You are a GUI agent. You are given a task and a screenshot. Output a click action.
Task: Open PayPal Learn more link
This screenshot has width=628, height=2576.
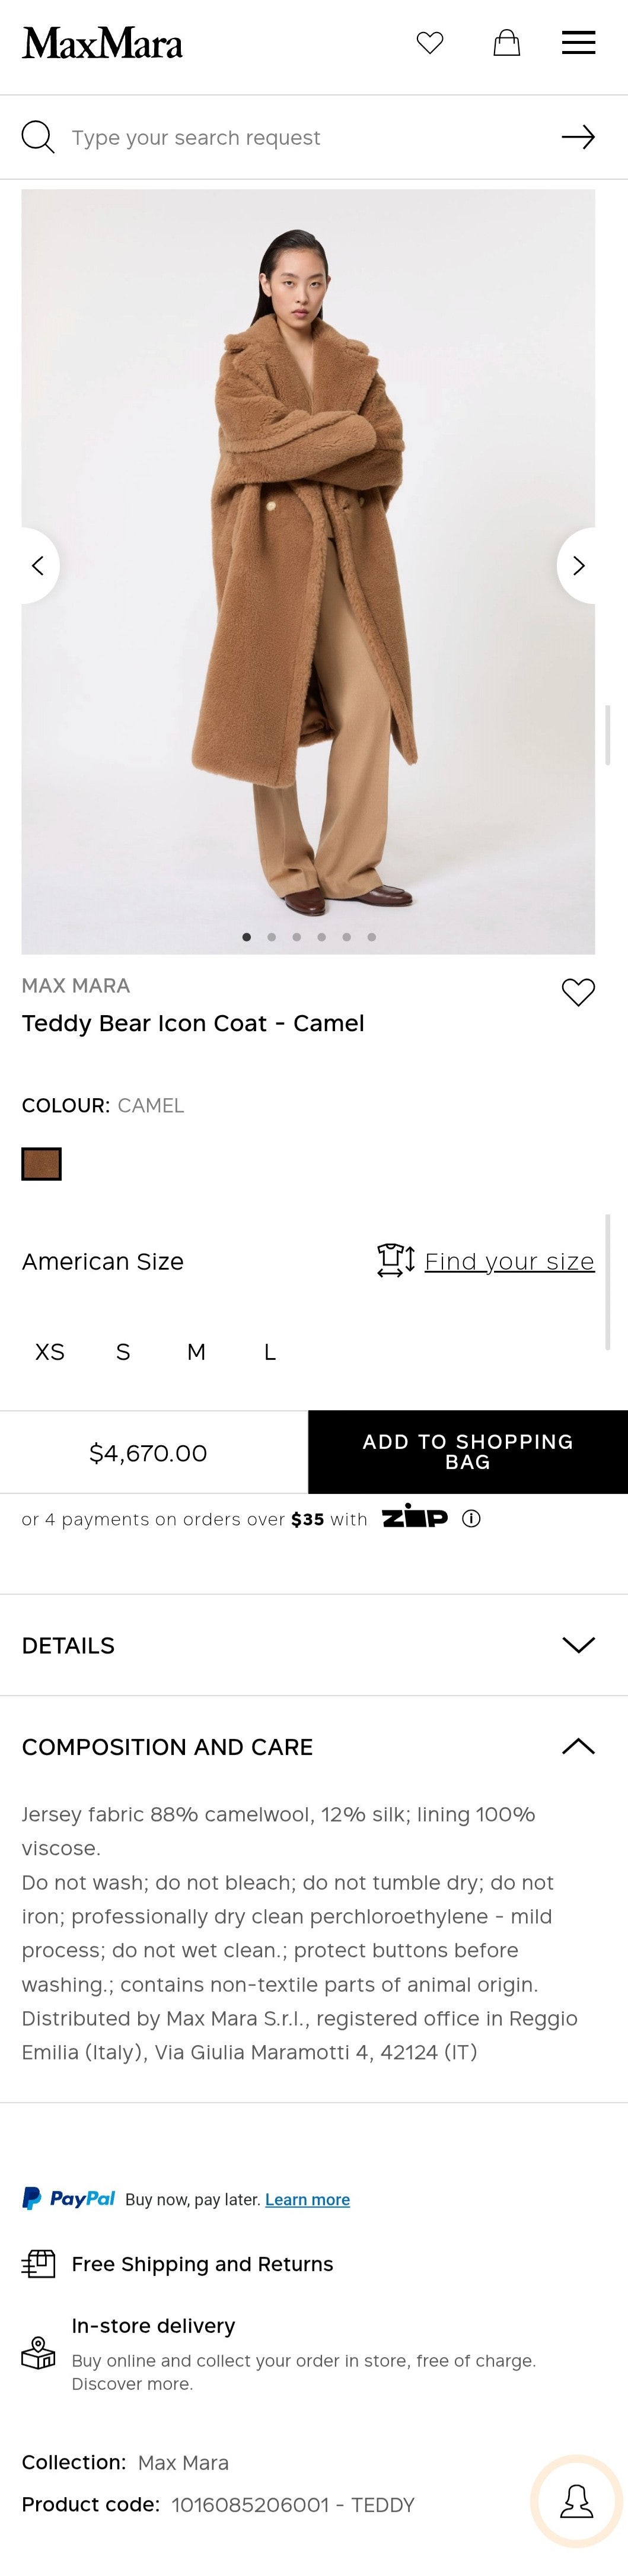[x=307, y=2199]
